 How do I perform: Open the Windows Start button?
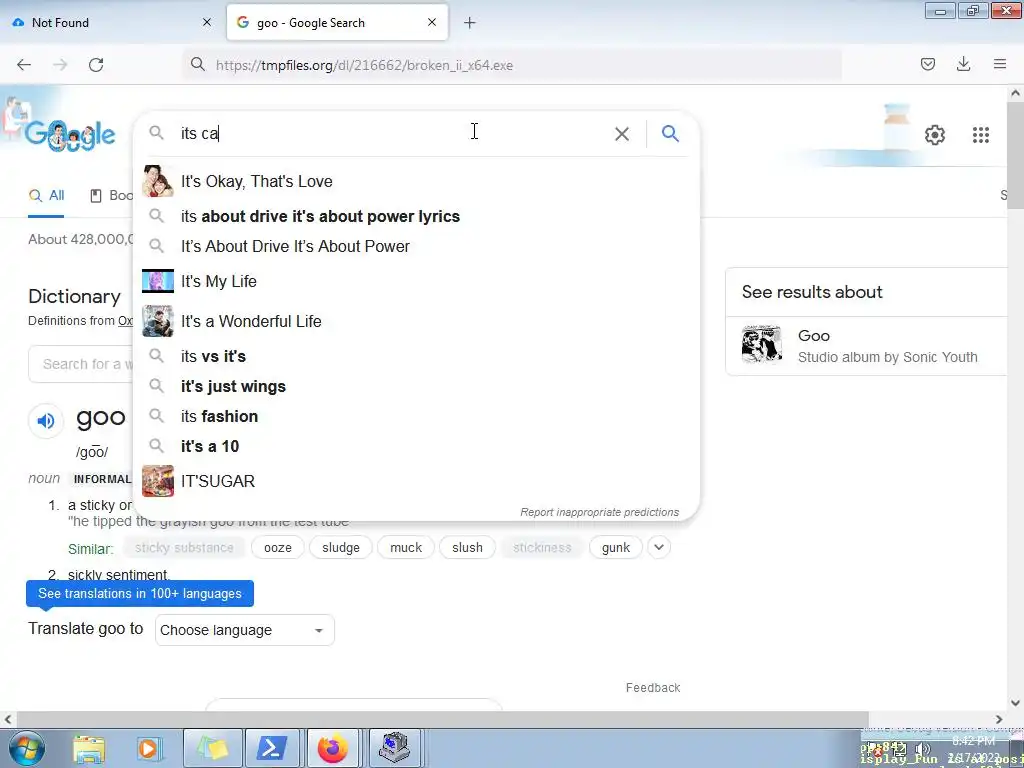pos(26,748)
